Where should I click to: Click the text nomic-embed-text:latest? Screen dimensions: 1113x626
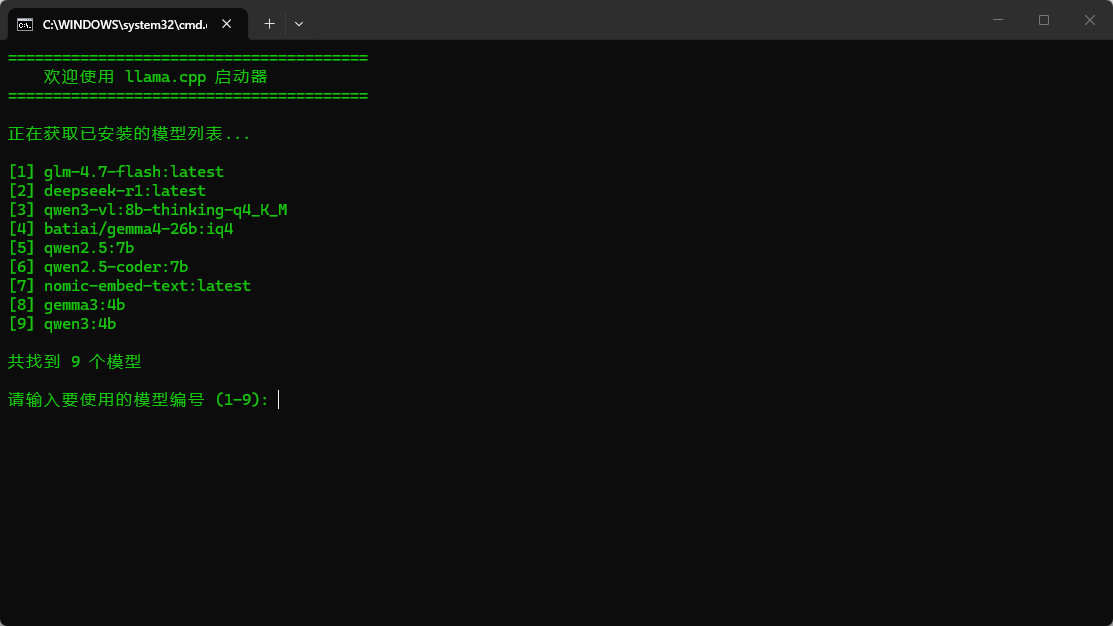147,286
